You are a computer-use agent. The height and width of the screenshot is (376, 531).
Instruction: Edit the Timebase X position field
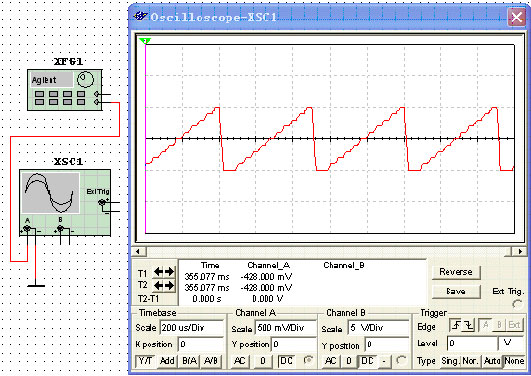[200, 344]
